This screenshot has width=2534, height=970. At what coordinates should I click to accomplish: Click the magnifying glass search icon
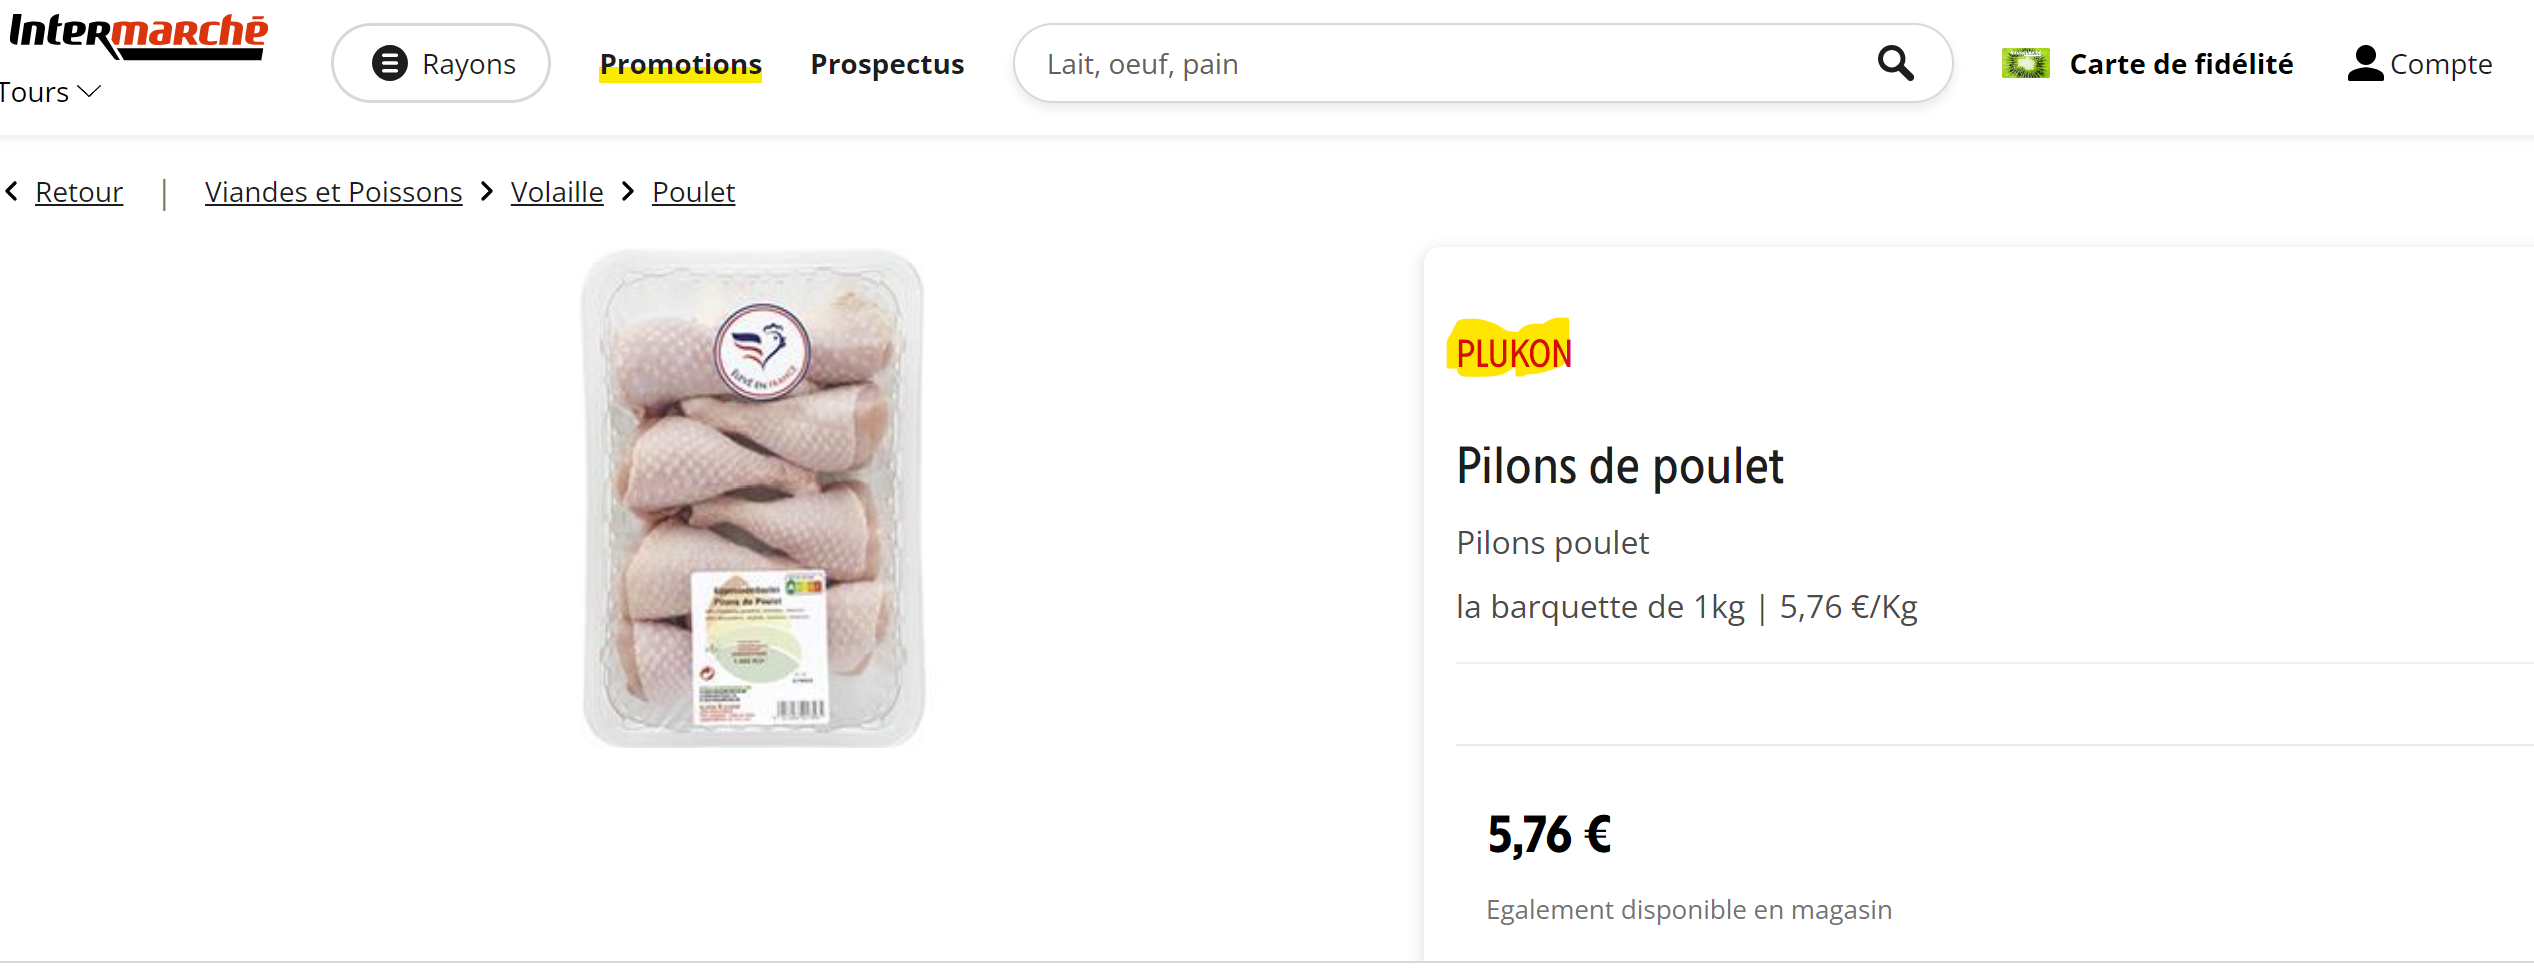coord(1895,63)
